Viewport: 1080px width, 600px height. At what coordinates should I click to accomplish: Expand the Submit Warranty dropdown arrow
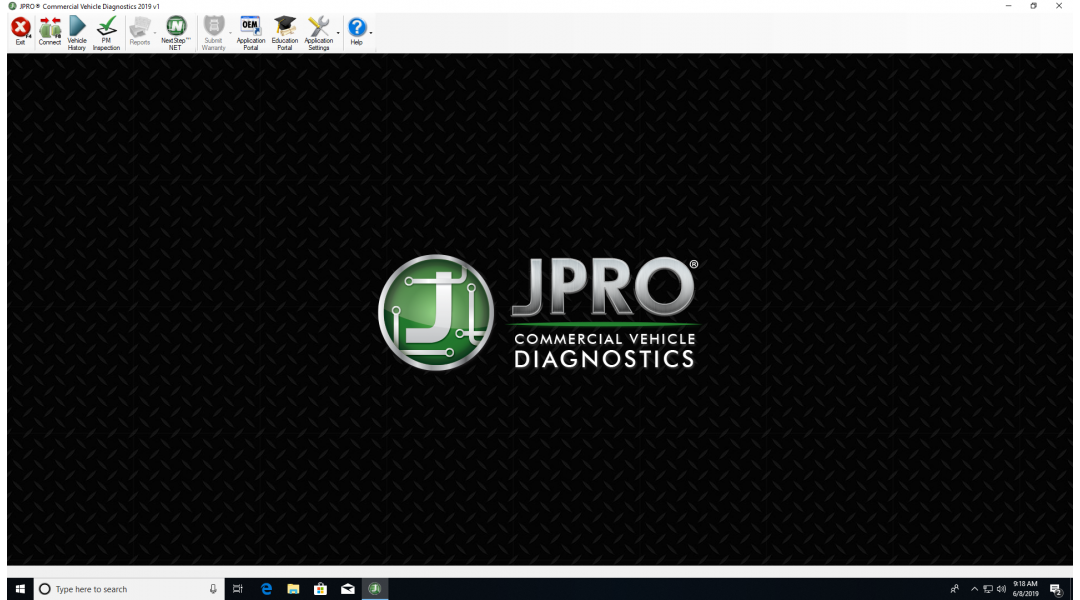[230, 32]
